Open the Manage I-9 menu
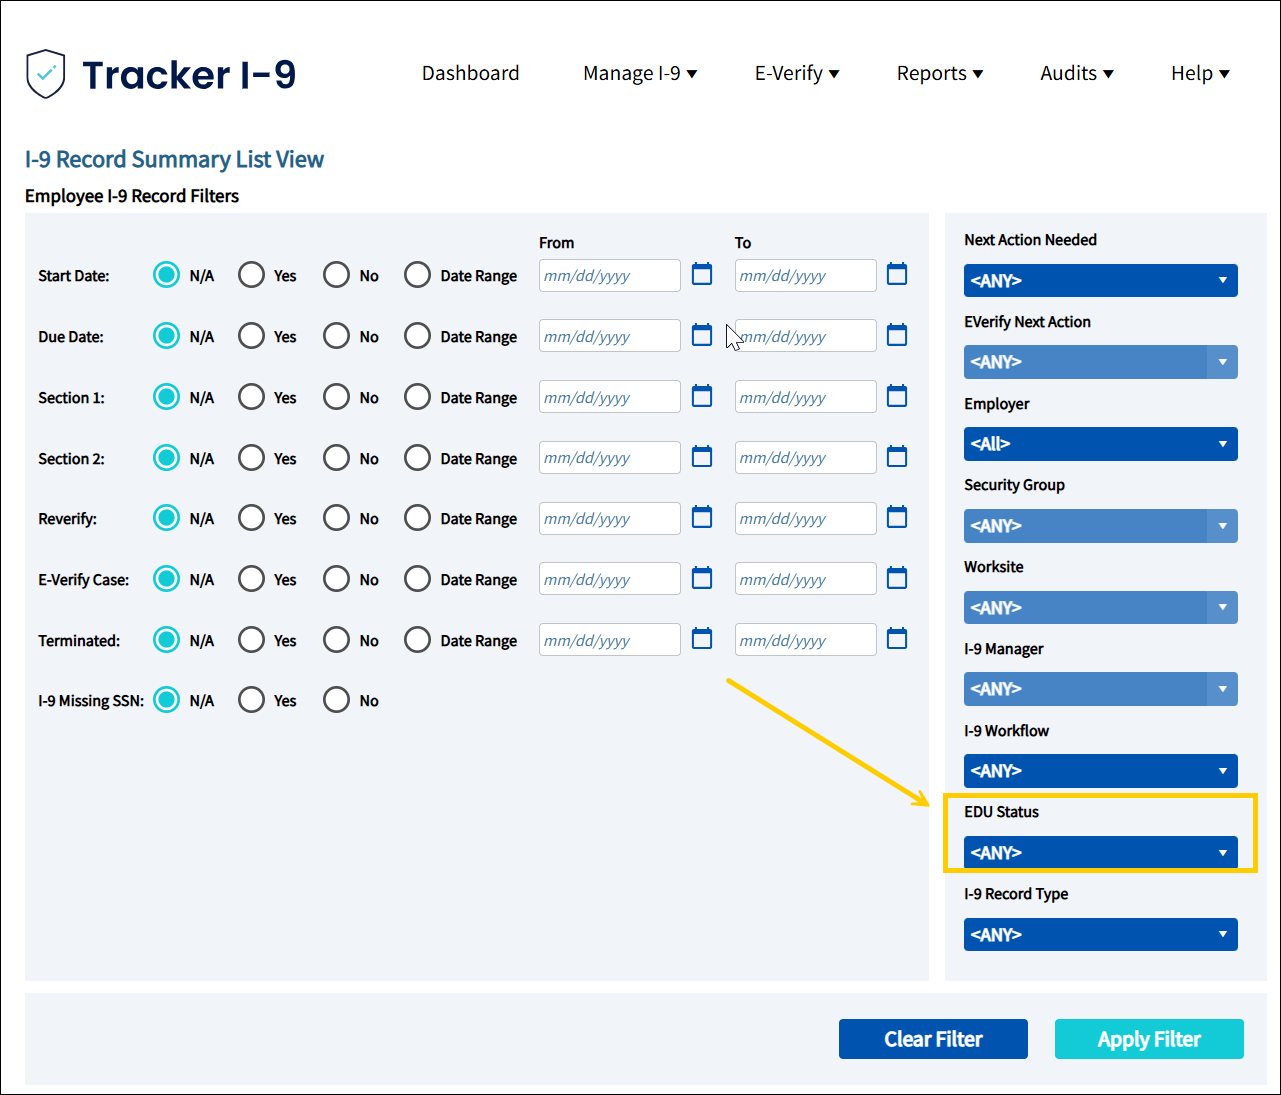Screen dimensions: 1281x1095 [x=640, y=73]
